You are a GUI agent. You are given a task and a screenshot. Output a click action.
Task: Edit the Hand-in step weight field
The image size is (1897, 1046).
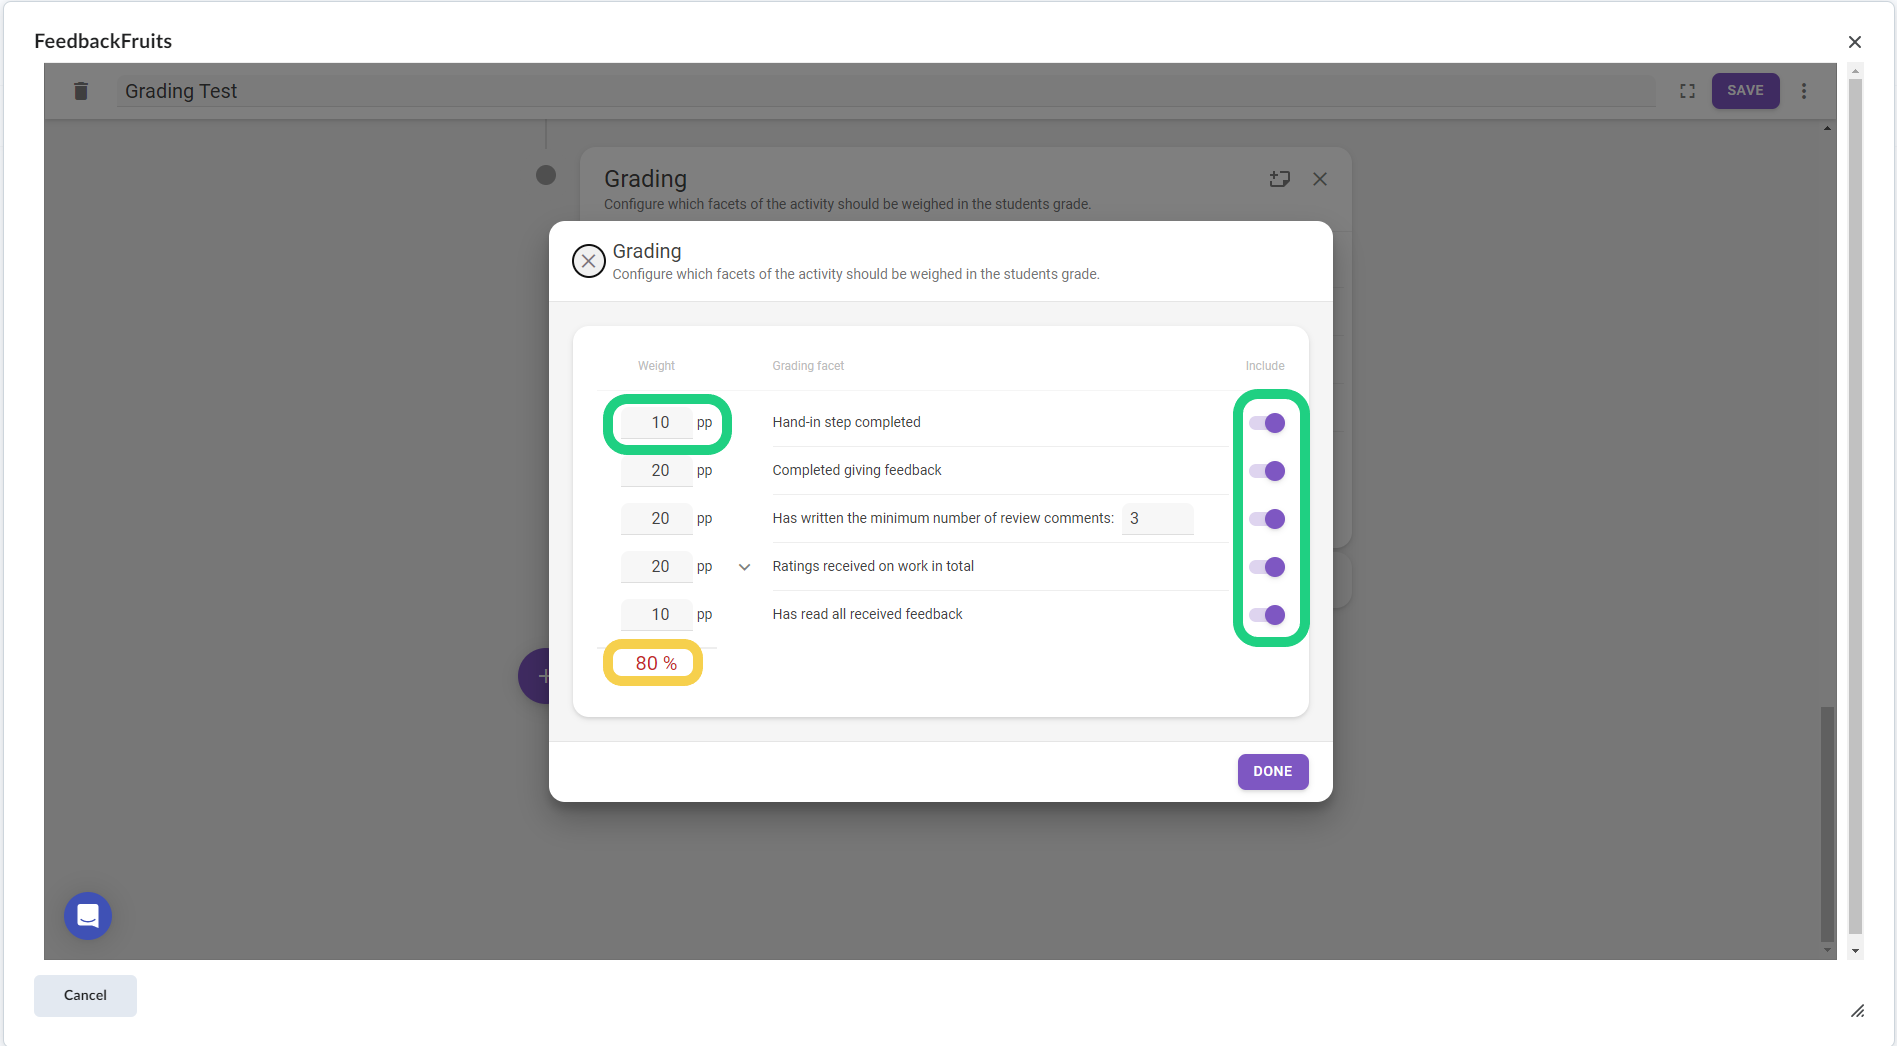(657, 423)
